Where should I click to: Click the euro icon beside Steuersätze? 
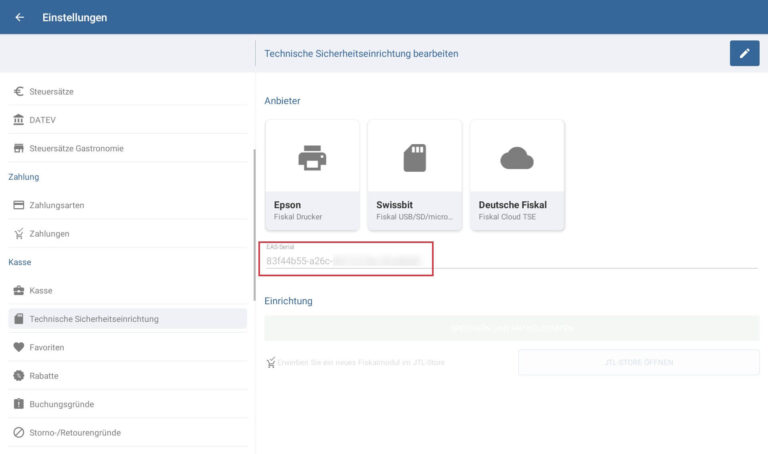click(x=19, y=91)
